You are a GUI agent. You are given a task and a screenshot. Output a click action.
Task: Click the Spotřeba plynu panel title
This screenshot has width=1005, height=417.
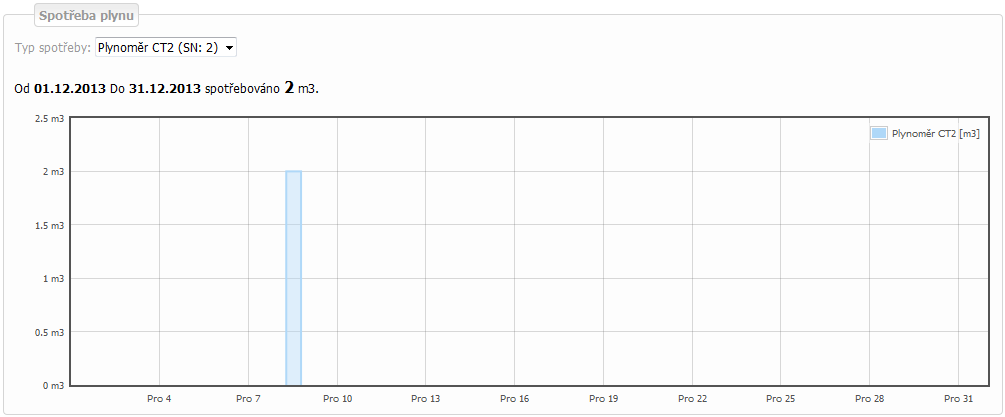[86, 16]
